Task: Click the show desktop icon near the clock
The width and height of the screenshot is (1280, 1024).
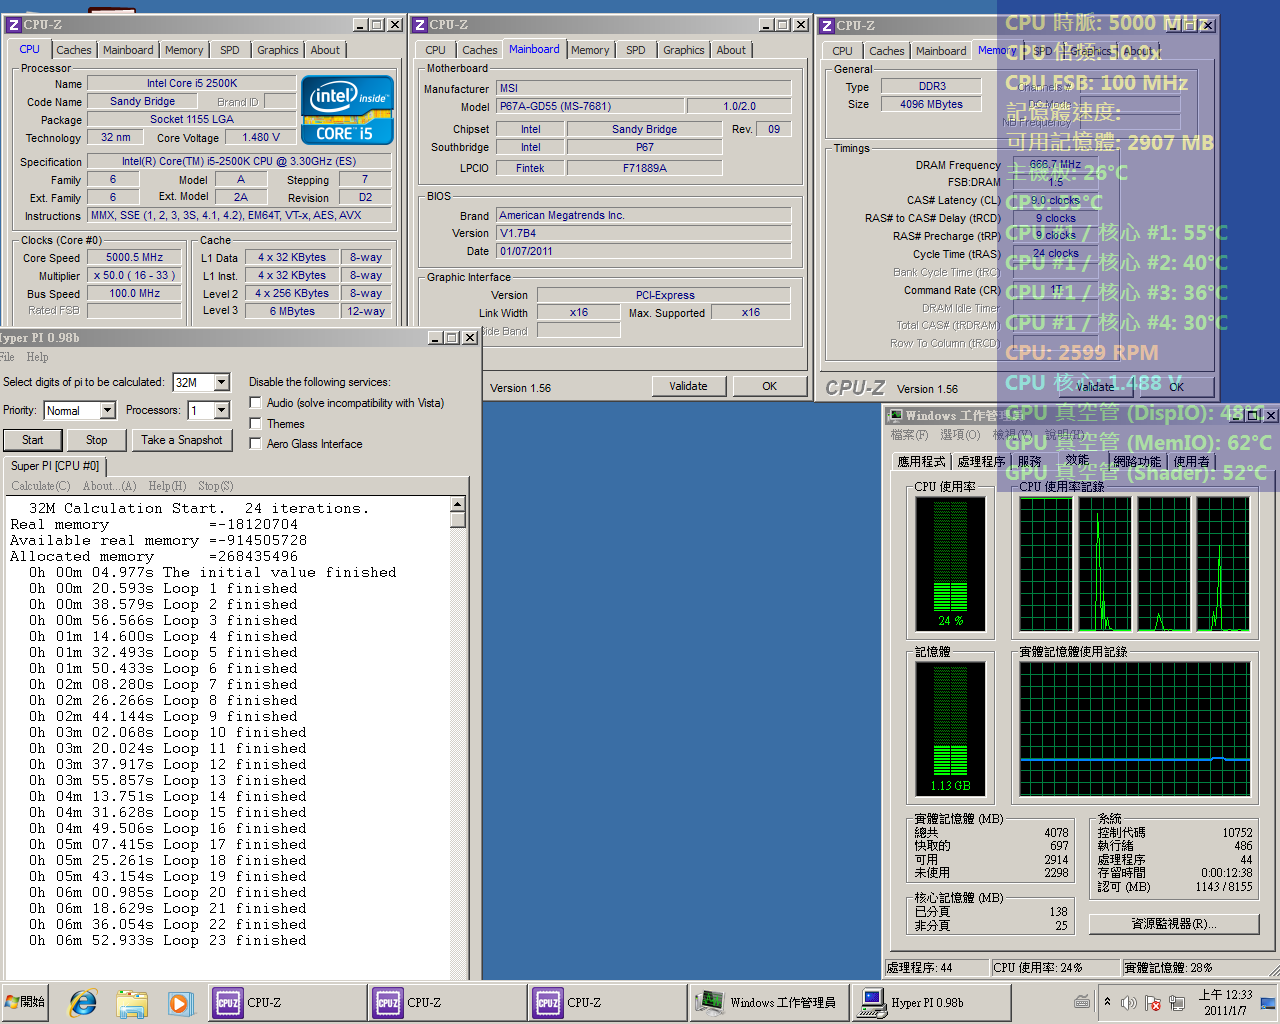Action: click(1267, 1002)
